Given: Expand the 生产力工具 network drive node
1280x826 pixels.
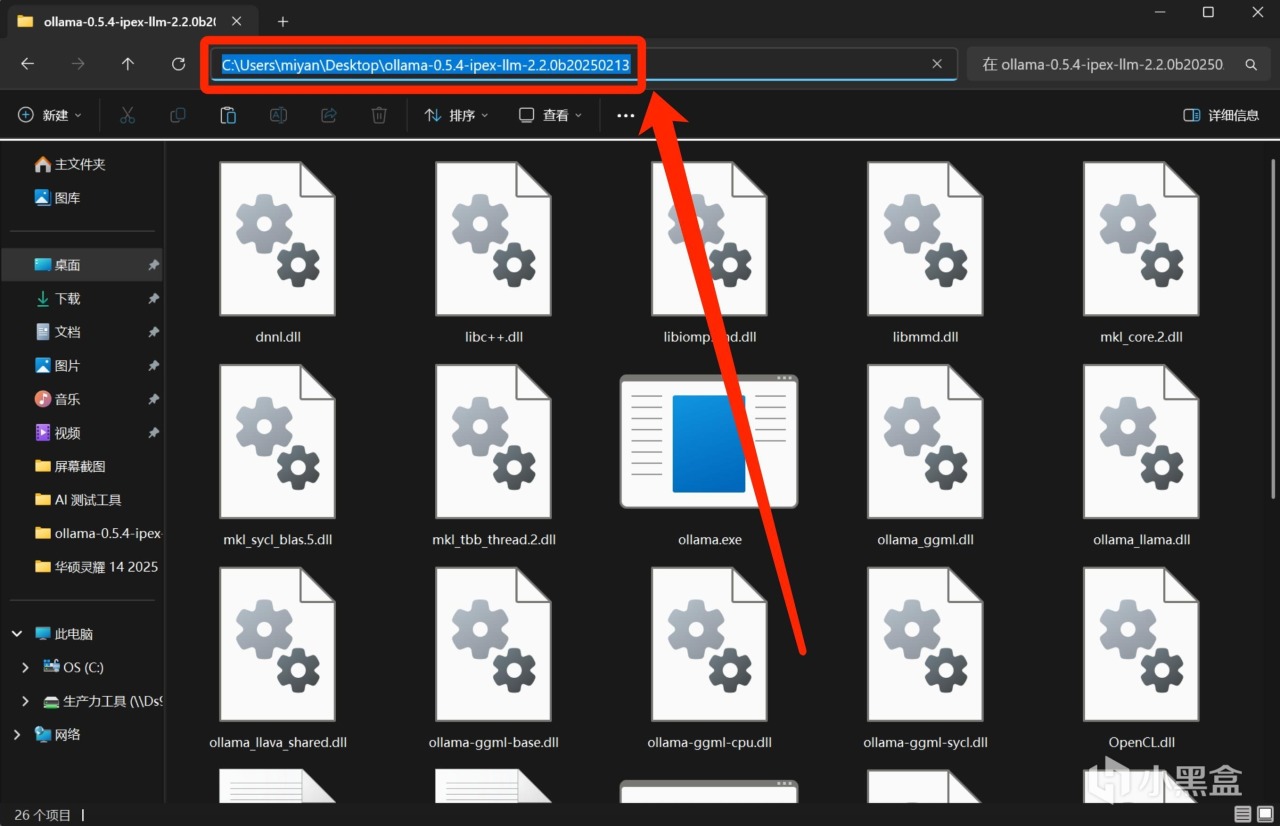Looking at the screenshot, I should pyautogui.click(x=26, y=701).
